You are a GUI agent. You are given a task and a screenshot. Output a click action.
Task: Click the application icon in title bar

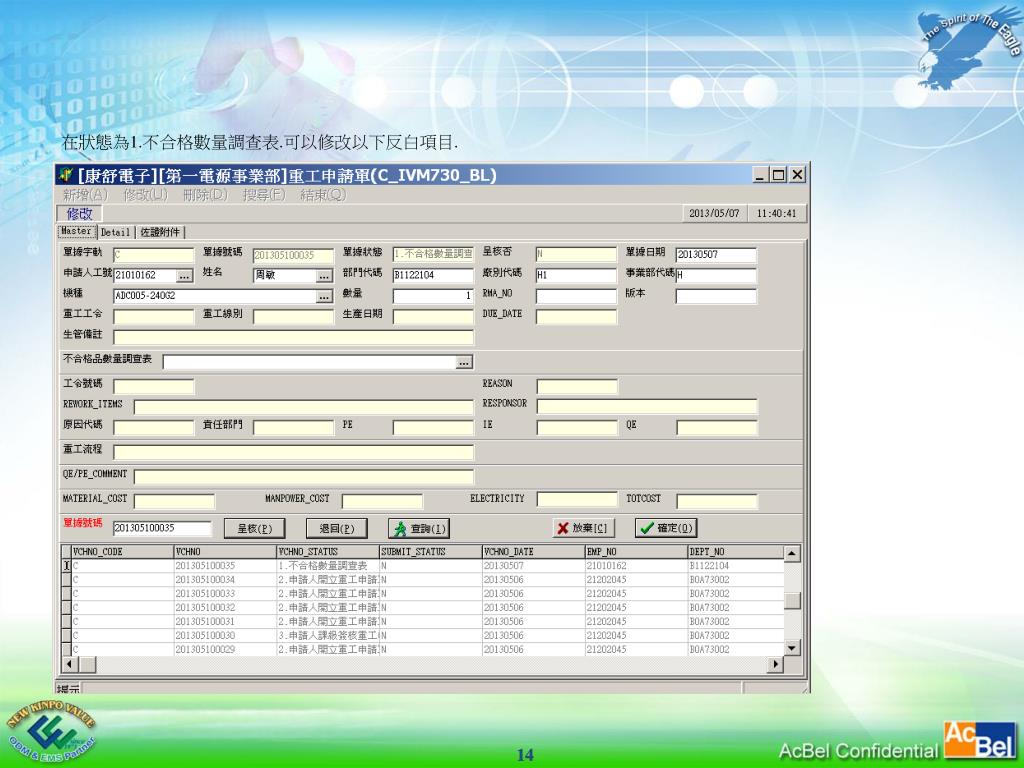click(x=65, y=175)
